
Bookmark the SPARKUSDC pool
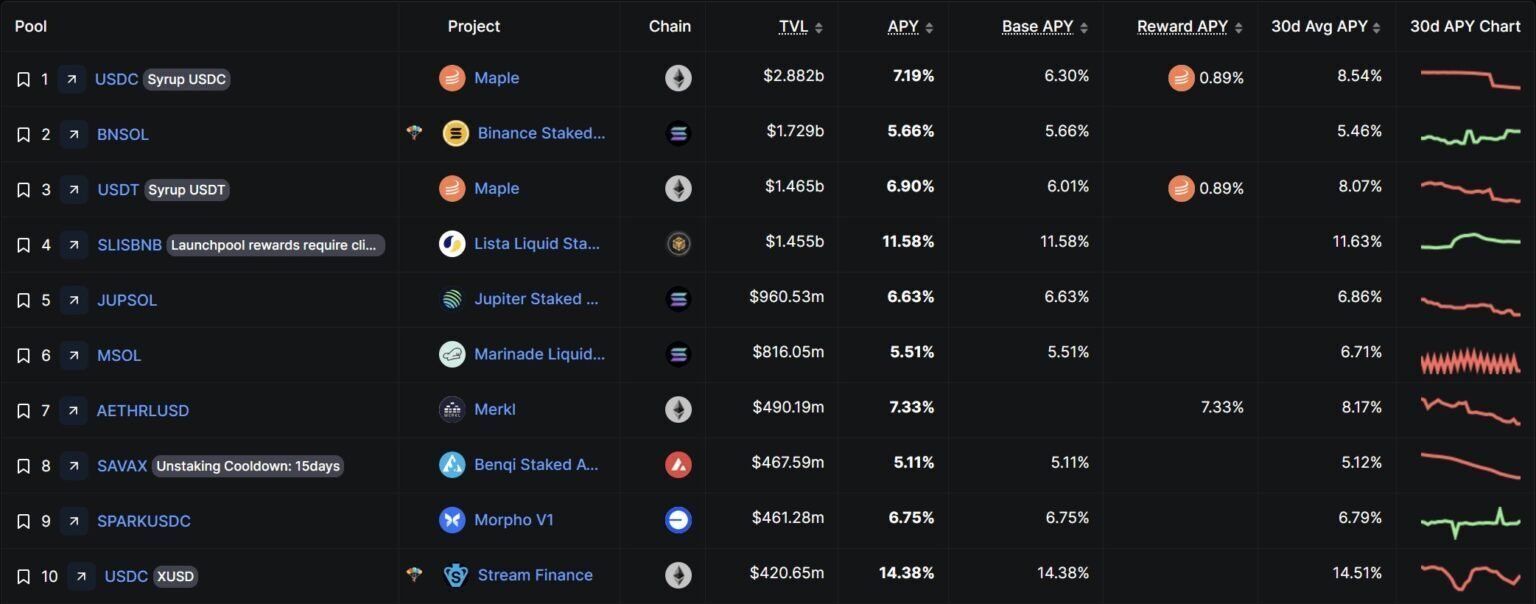tap(23, 521)
